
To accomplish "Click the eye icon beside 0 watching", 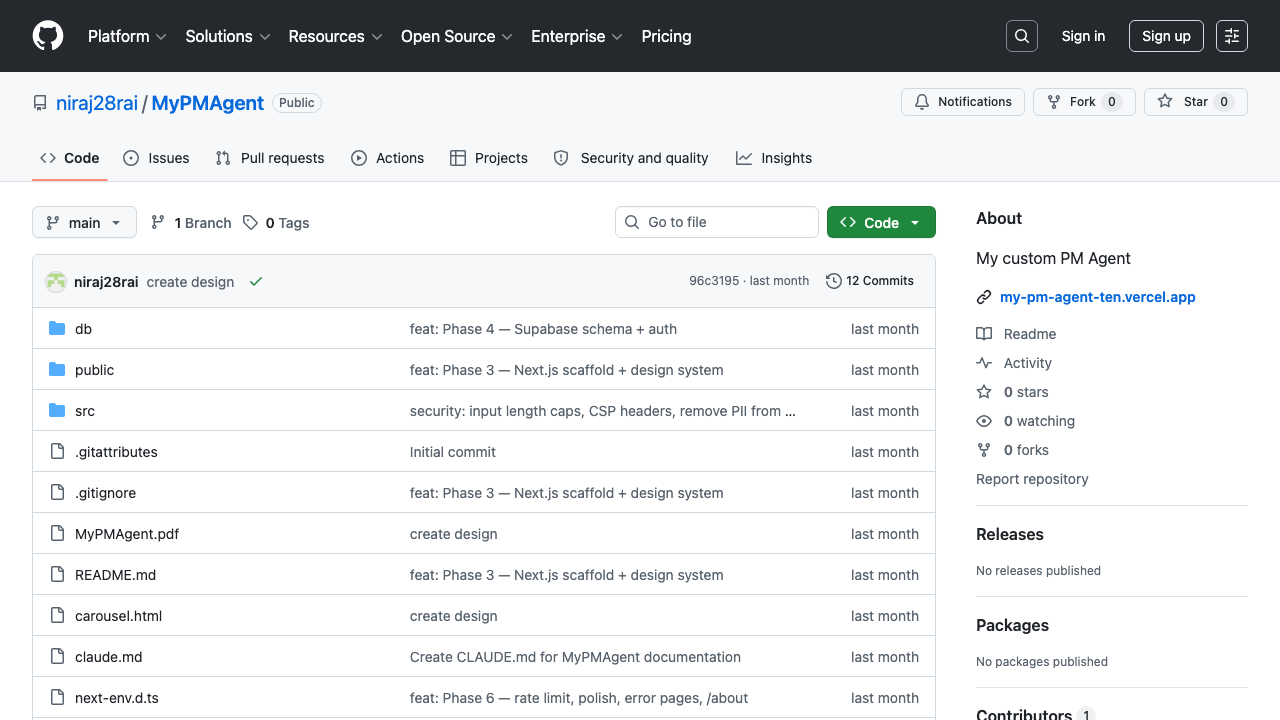I will (984, 421).
